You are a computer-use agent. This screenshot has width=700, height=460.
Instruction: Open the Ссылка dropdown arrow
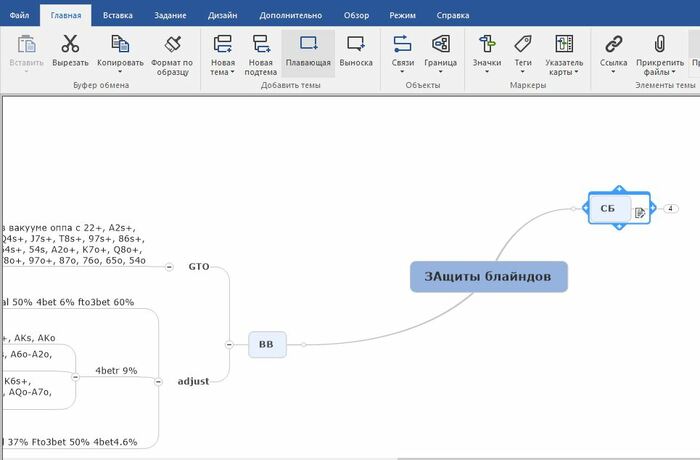613,71
